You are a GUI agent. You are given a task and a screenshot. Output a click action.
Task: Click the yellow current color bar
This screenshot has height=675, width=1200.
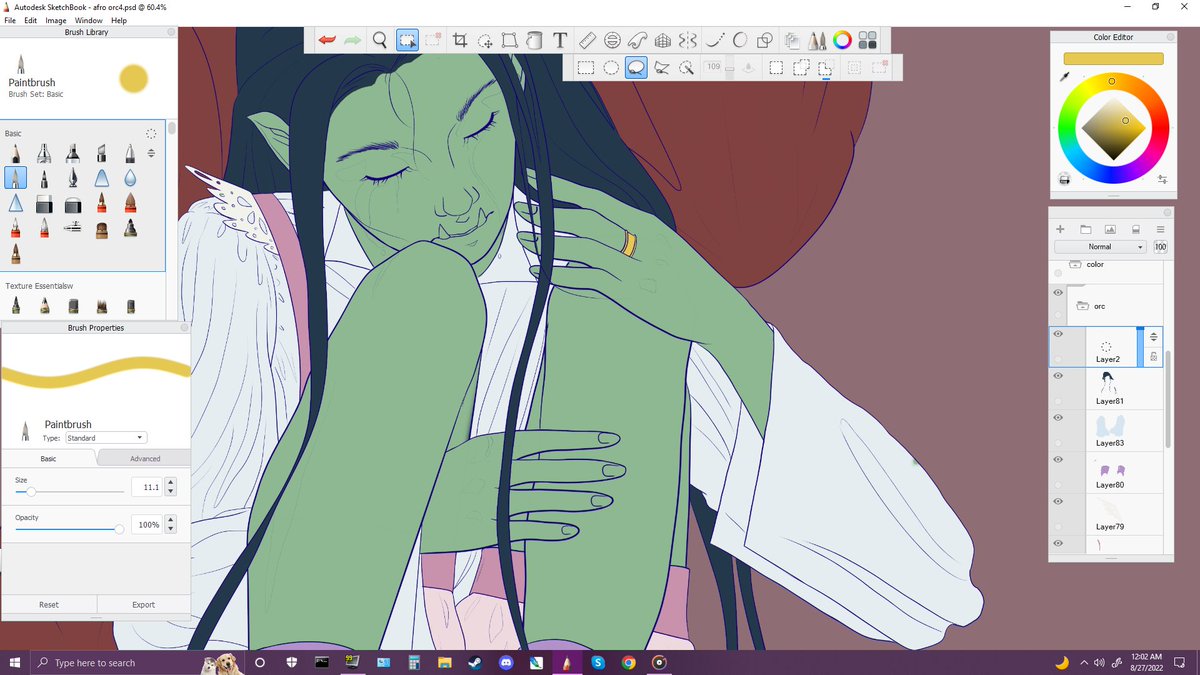pos(1113,58)
